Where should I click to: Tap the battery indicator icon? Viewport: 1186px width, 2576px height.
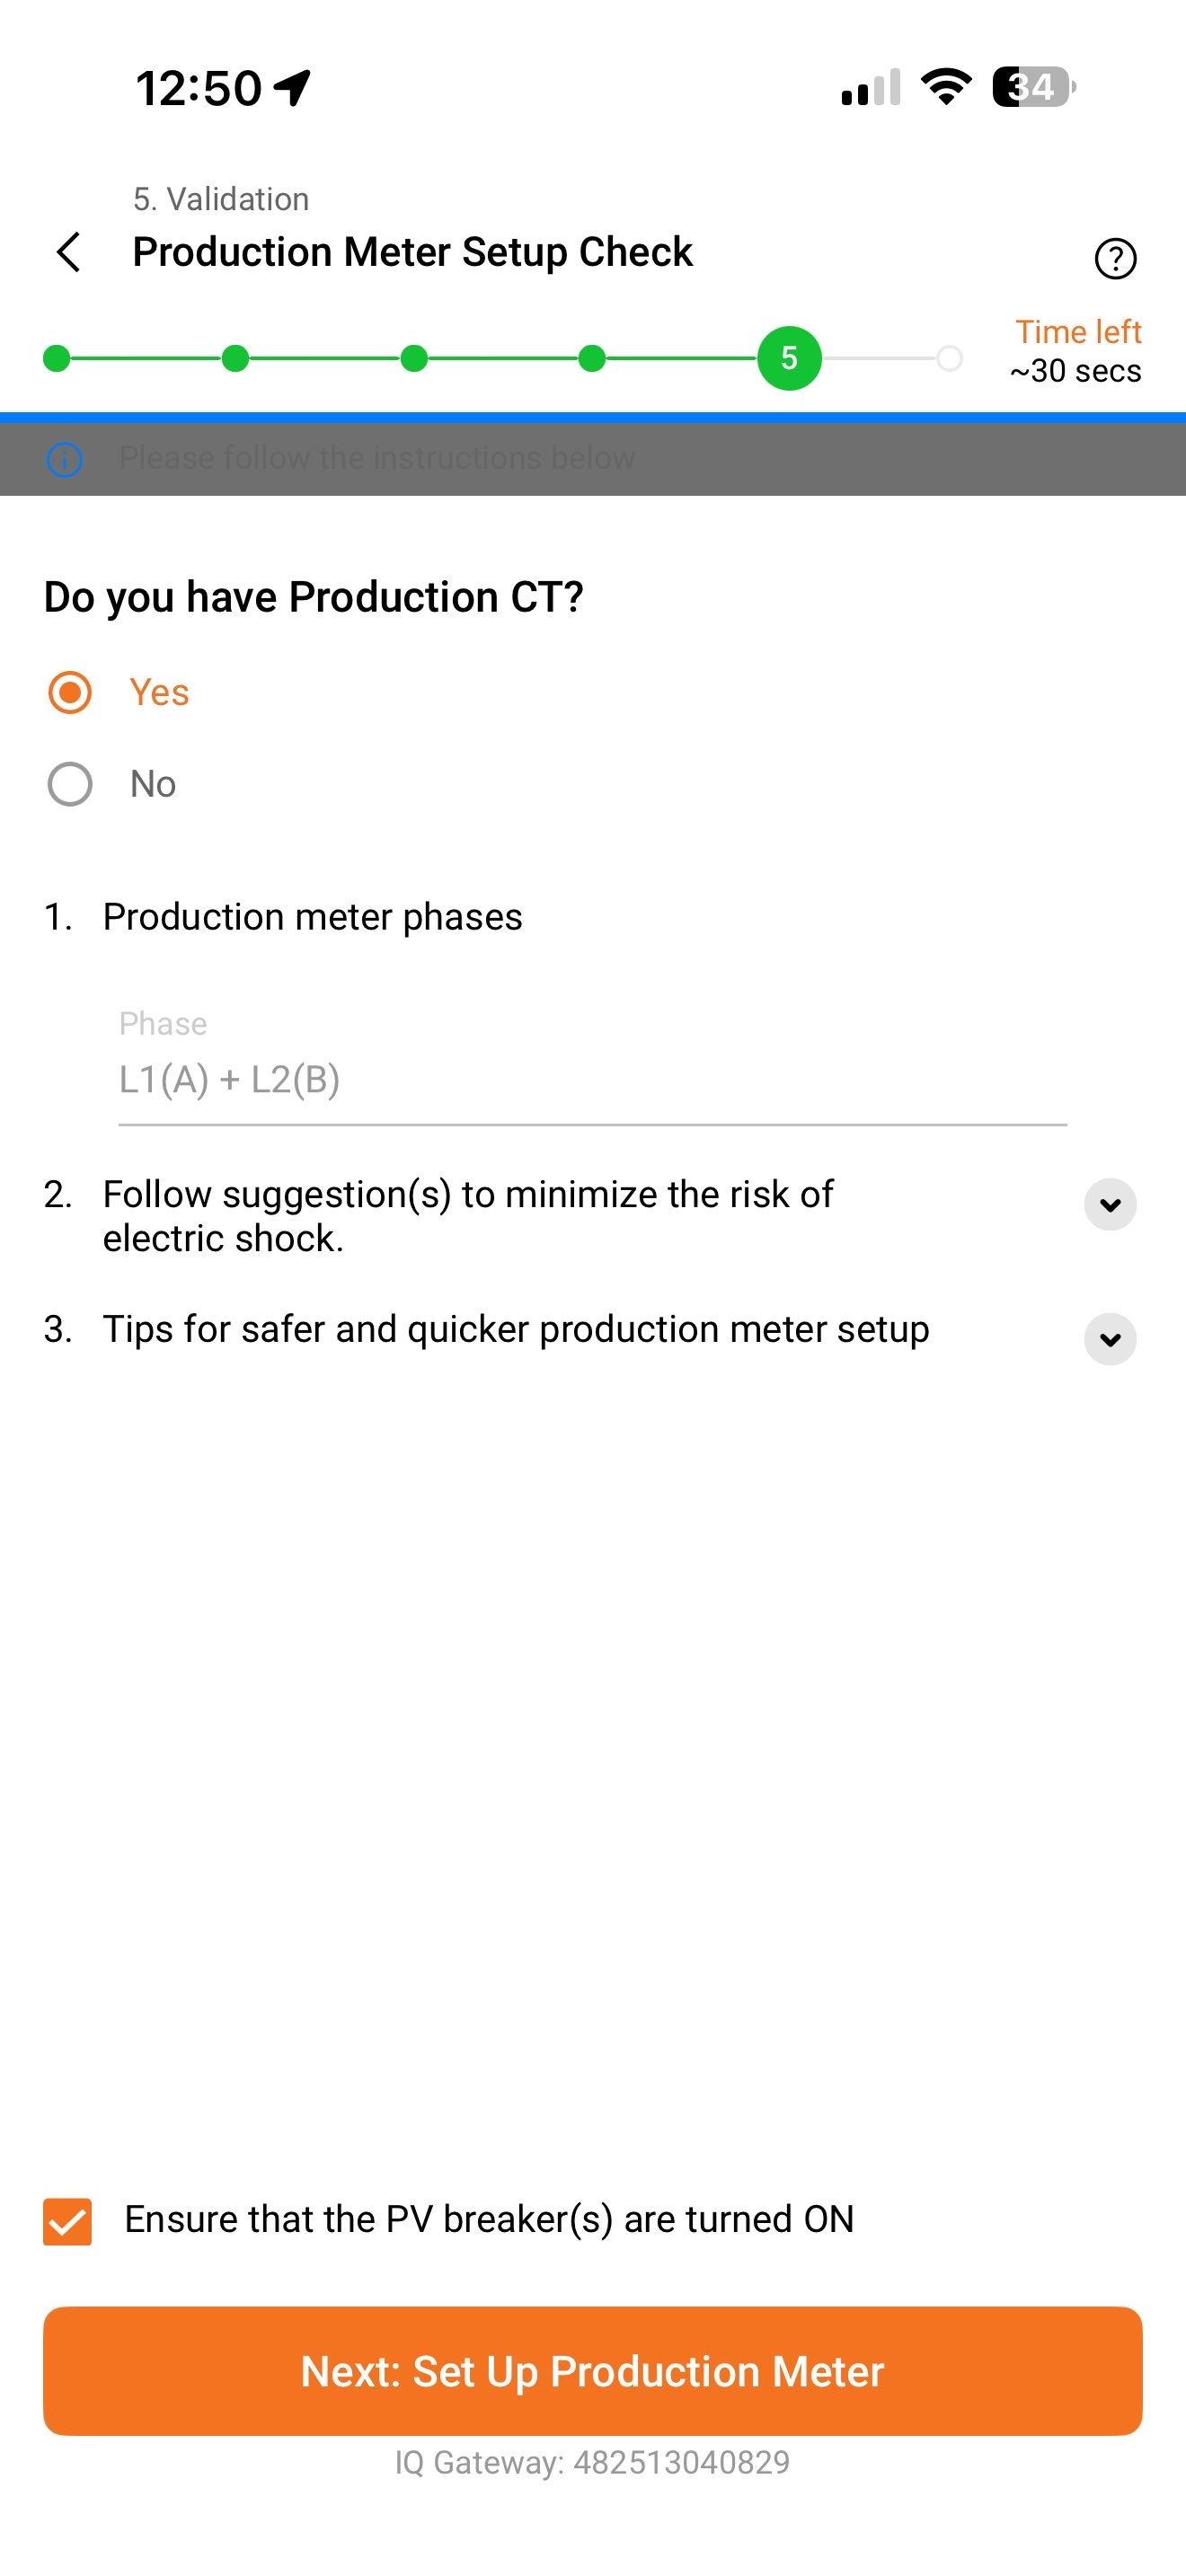[1033, 87]
